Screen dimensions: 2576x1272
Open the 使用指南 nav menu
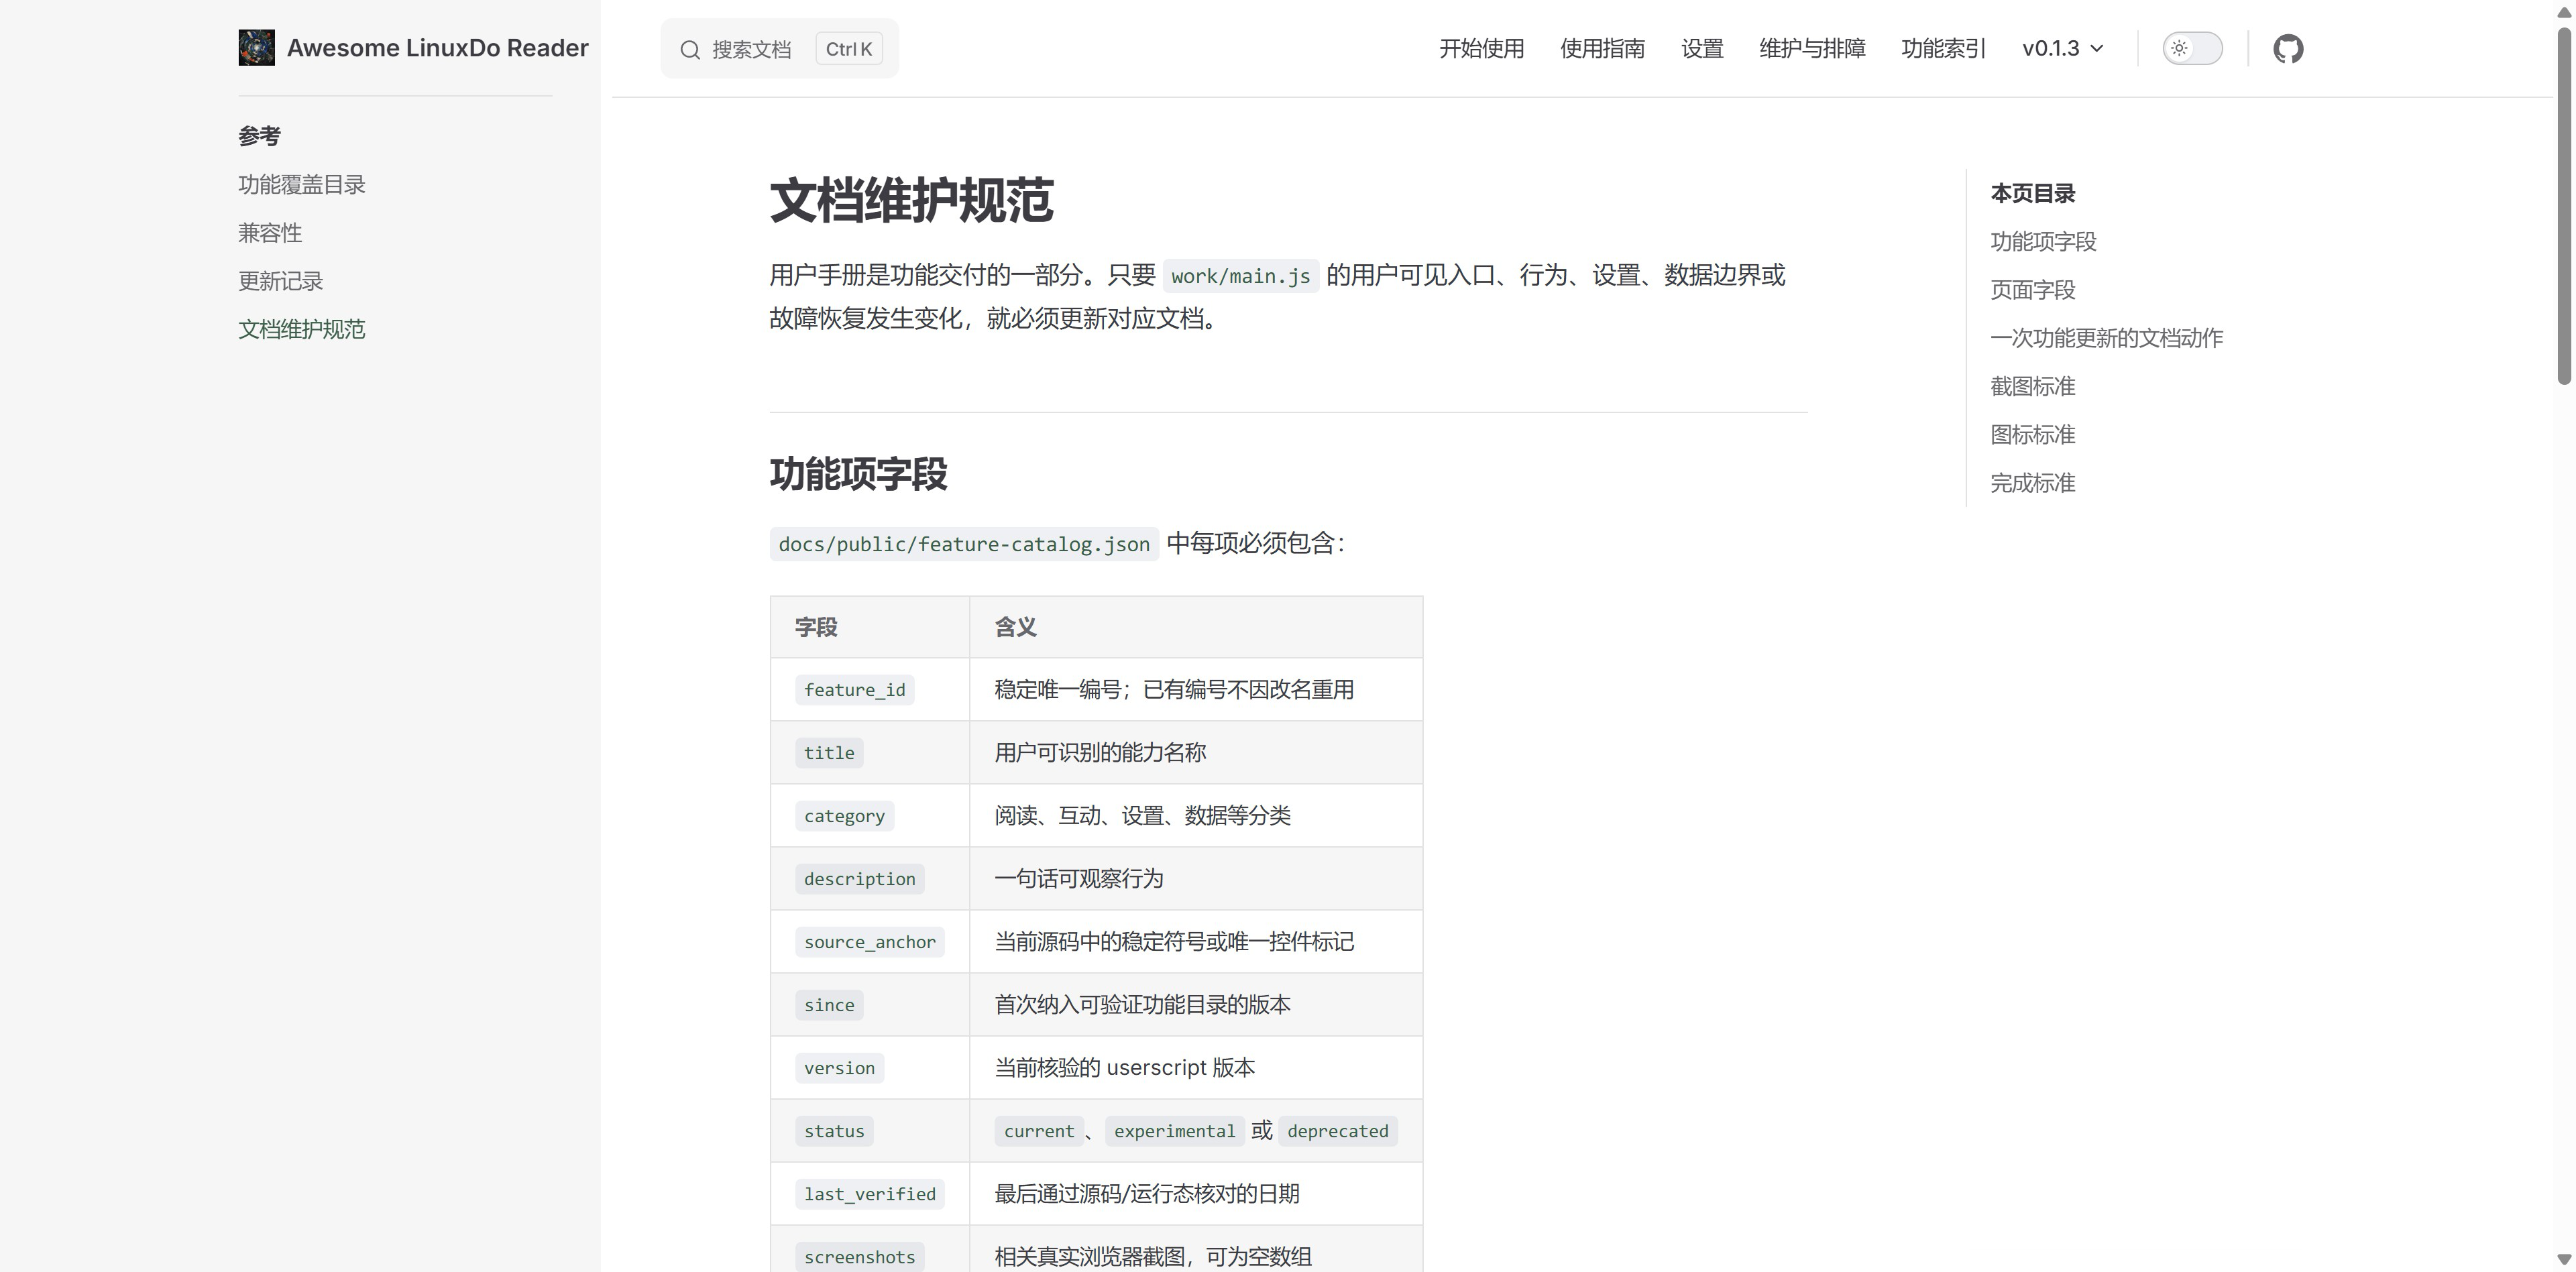tap(1602, 48)
